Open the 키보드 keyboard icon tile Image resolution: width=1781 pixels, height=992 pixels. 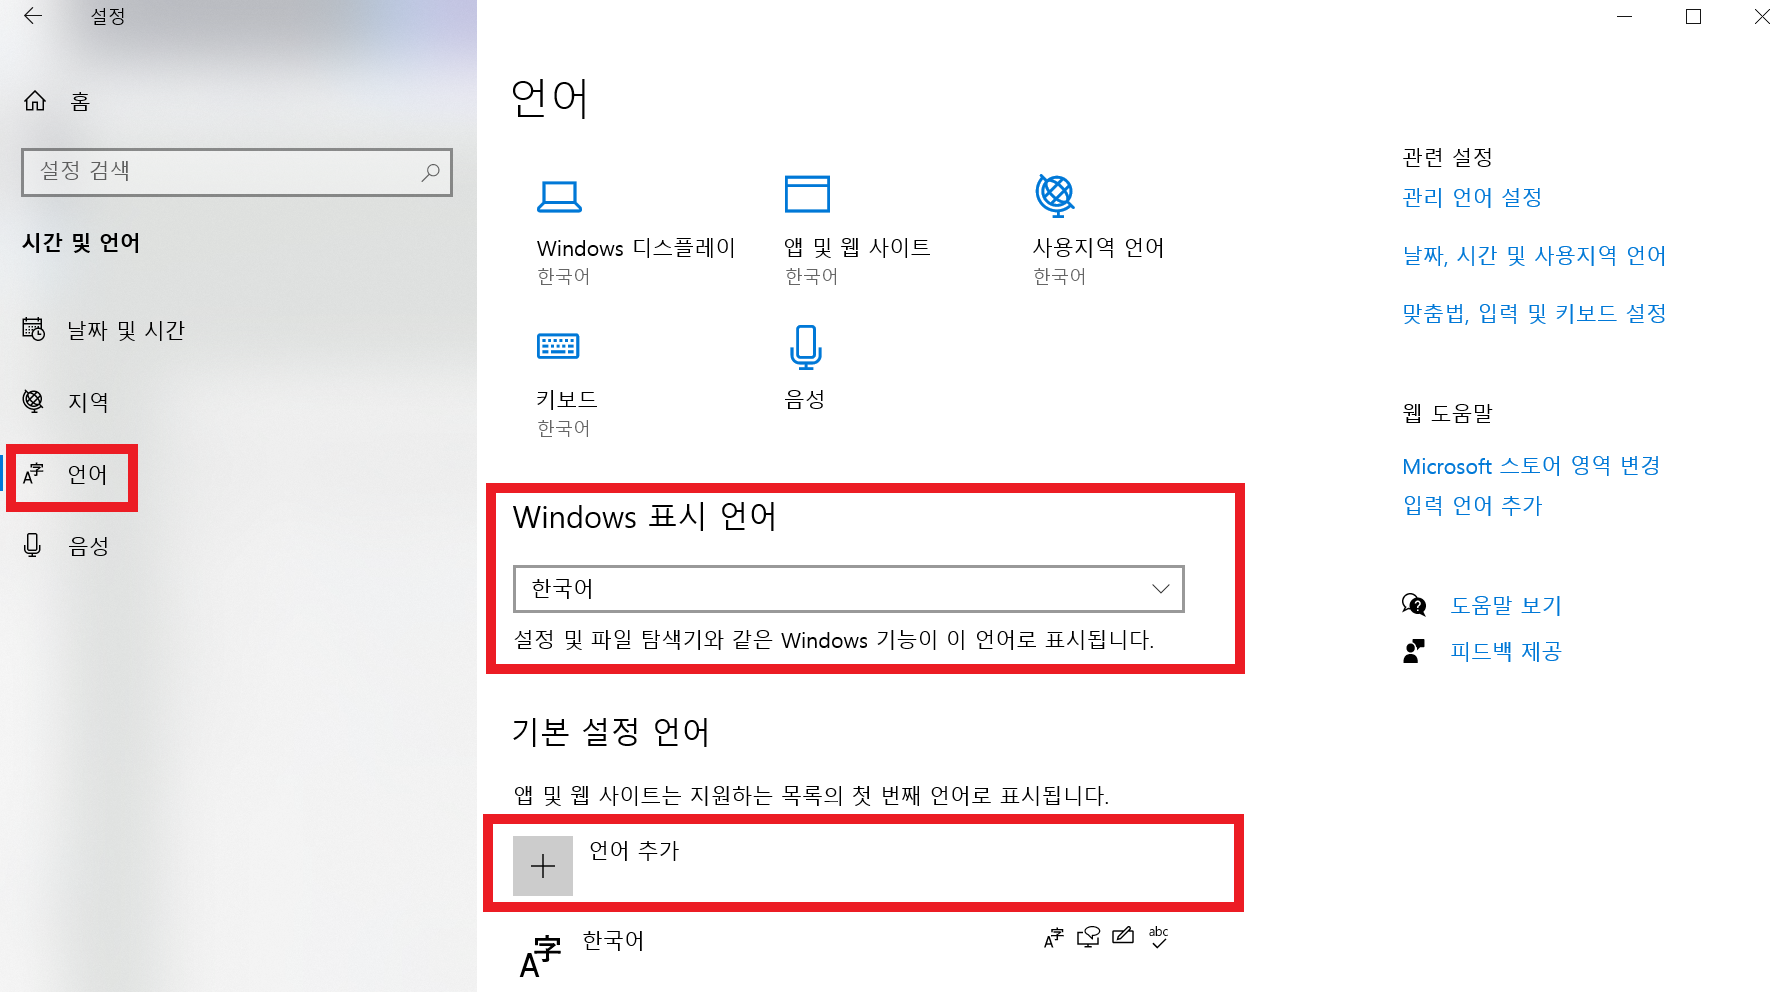click(558, 346)
